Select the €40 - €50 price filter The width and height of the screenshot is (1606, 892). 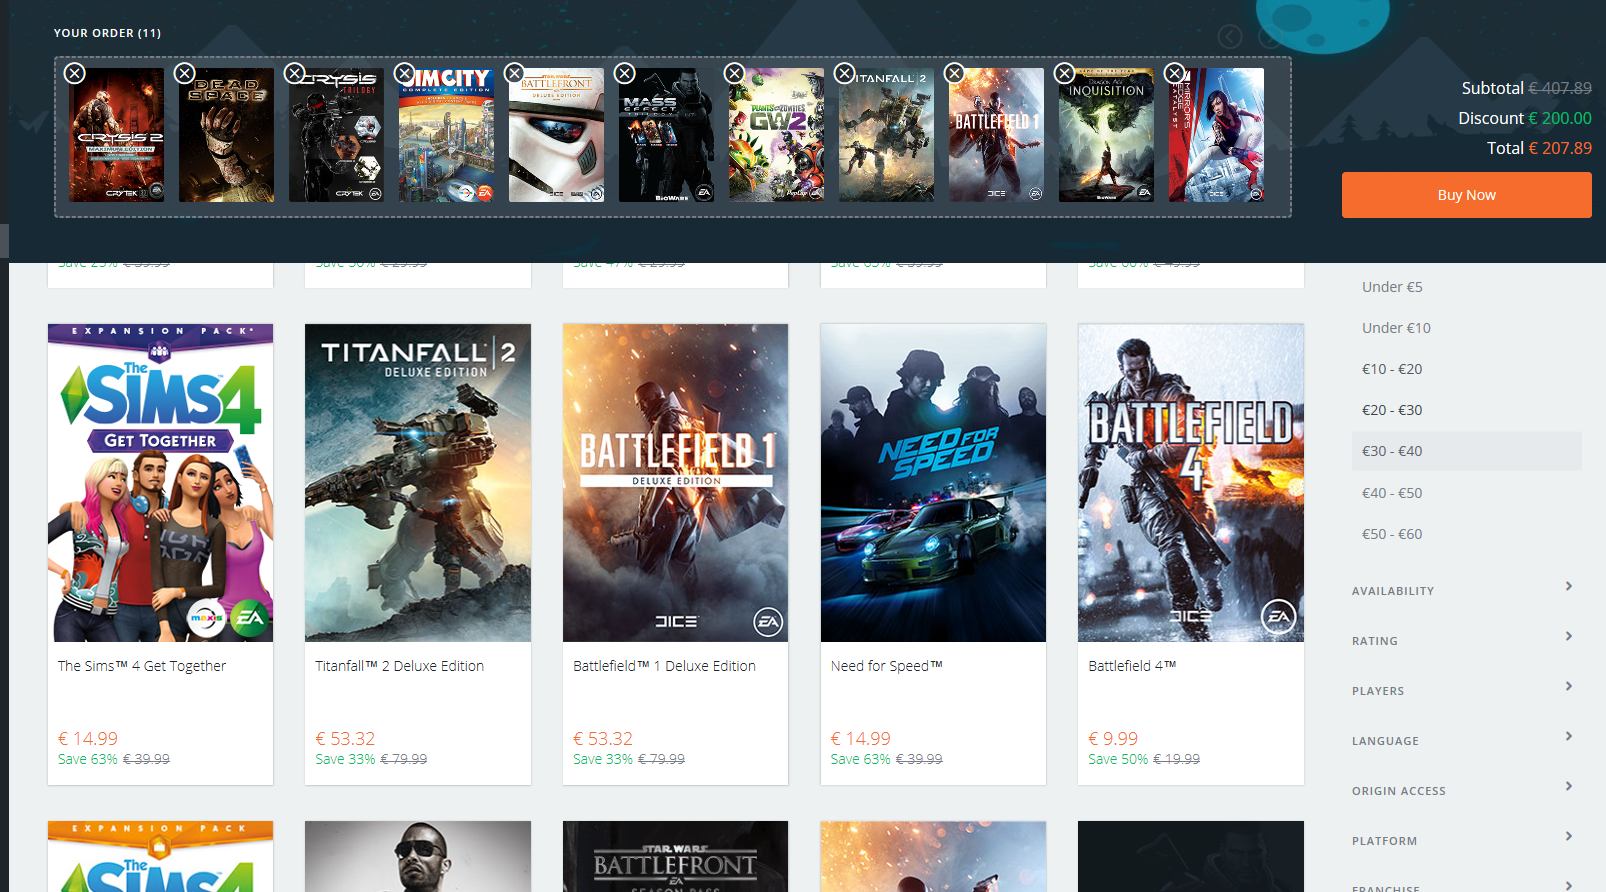1392,493
